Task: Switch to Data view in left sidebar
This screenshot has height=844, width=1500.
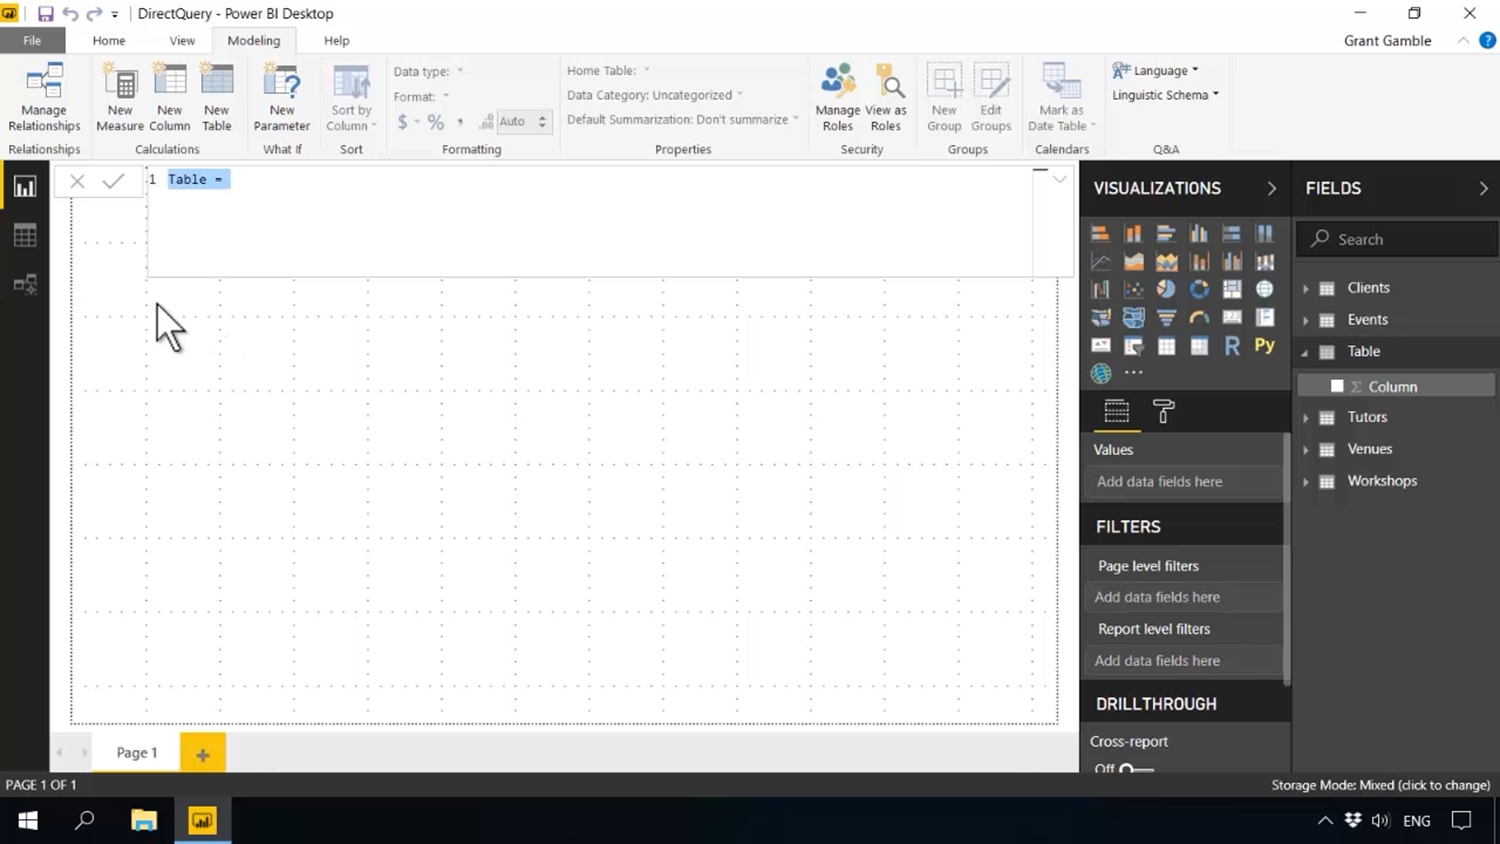Action: click(25, 236)
